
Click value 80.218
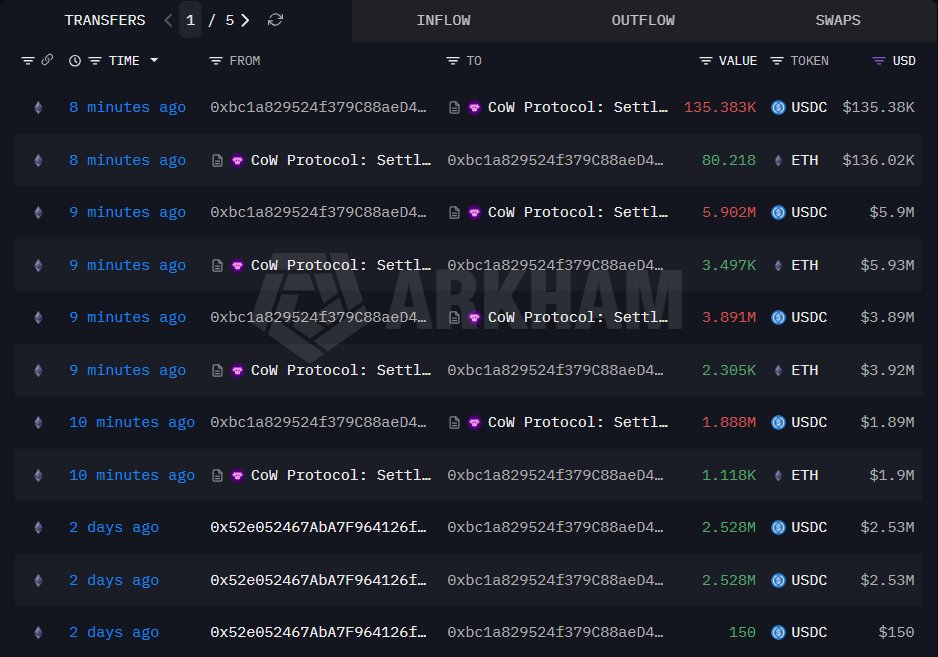click(729, 160)
